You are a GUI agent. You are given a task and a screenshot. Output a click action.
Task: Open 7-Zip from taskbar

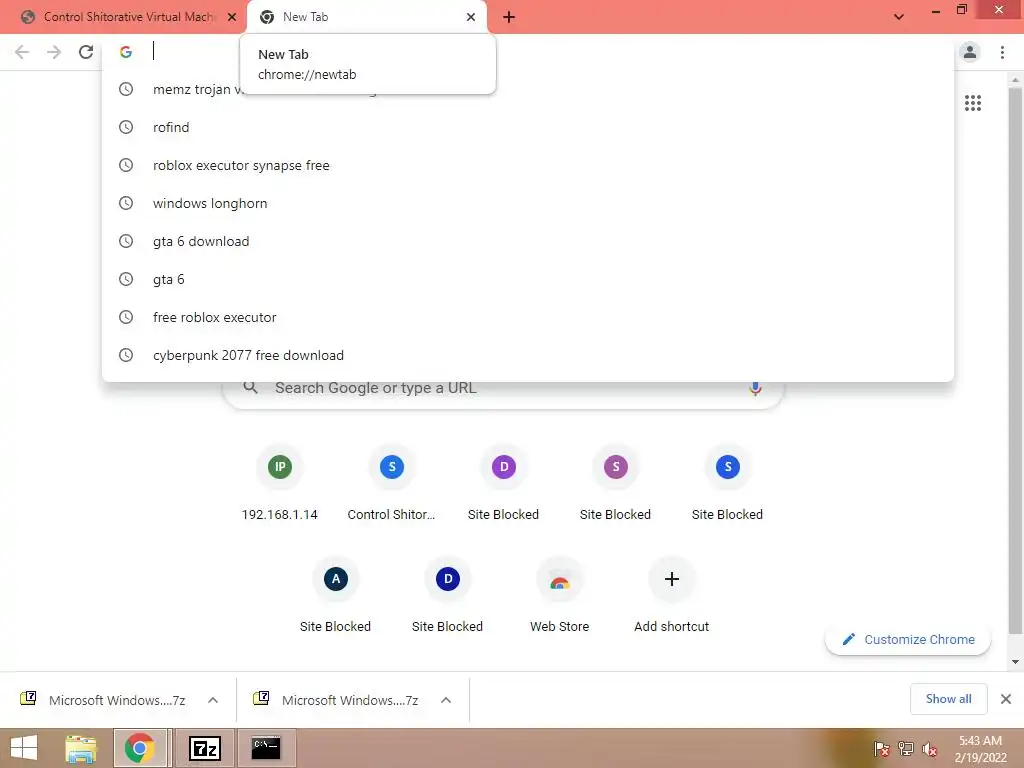click(x=205, y=748)
